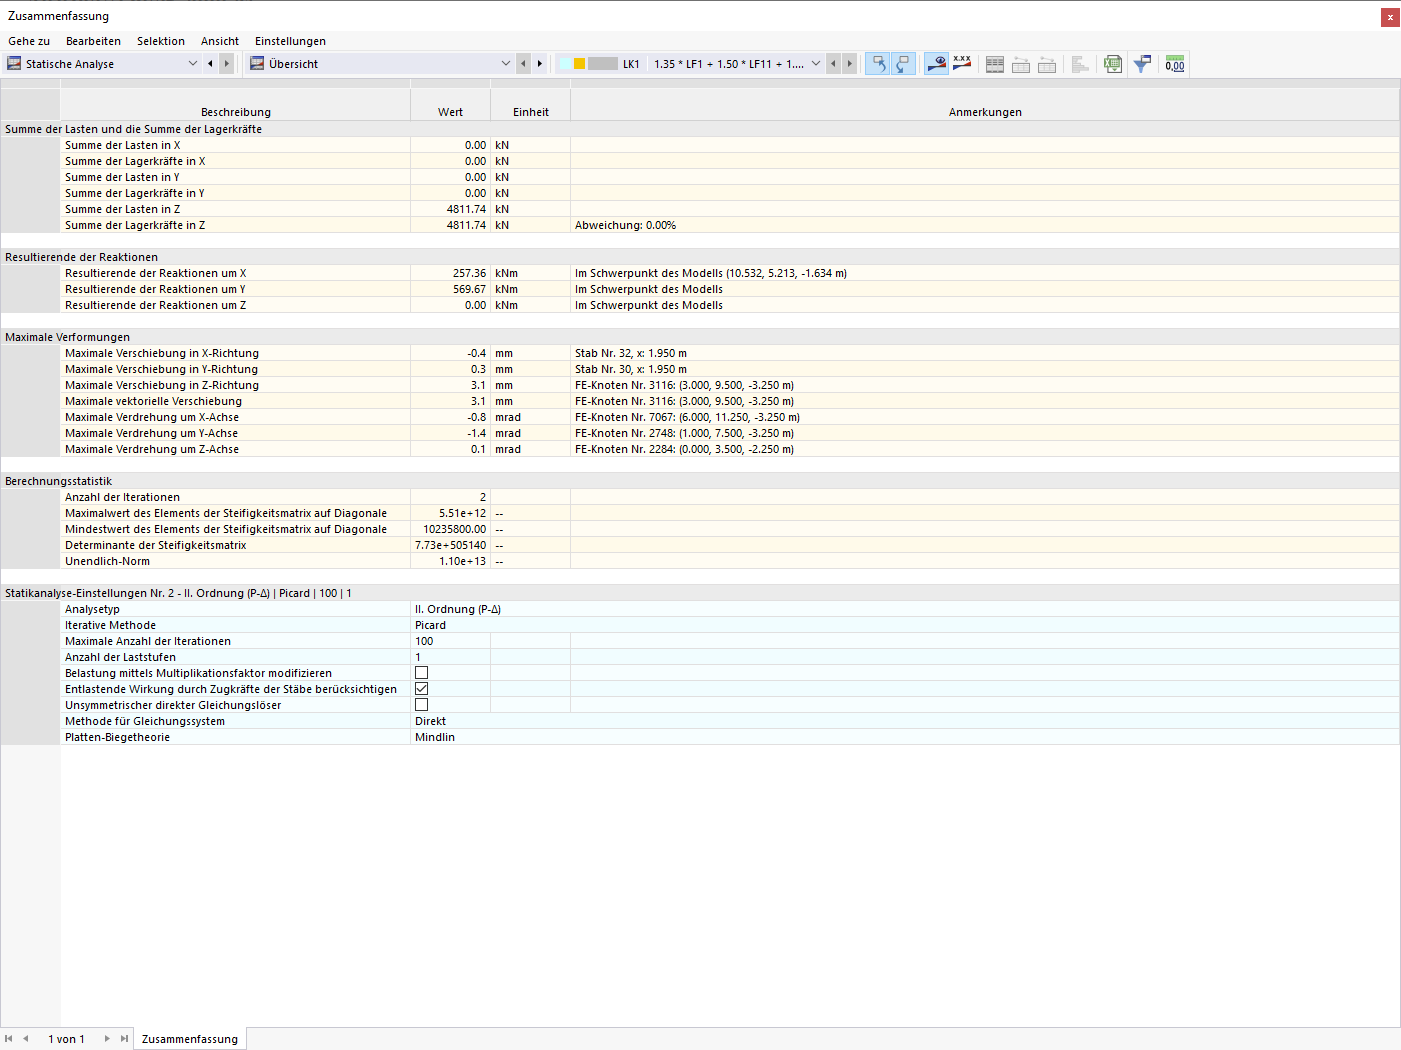Click the Iterative Methode value Picard
1401x1050 pixels.
(x=431, y=625)
